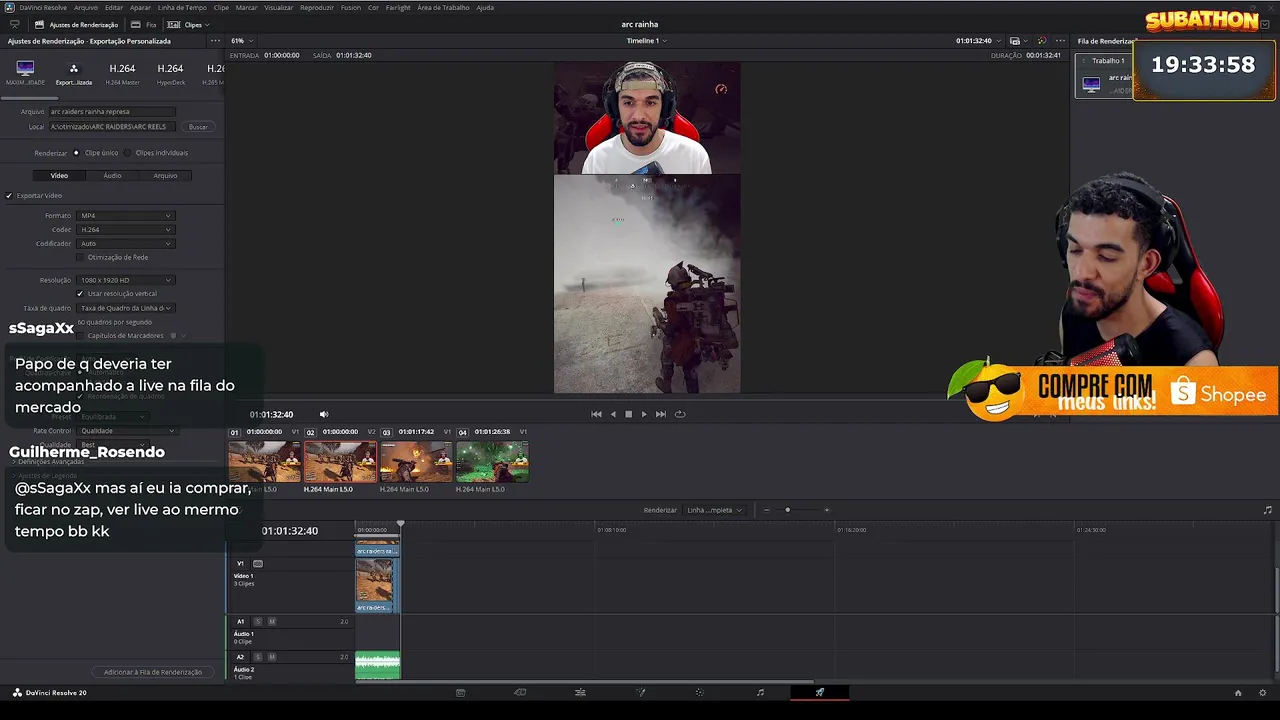This screenshot has width=1280, height=720.
Task: Click the arc raiders file name field
Action: (x=112, y=112)
